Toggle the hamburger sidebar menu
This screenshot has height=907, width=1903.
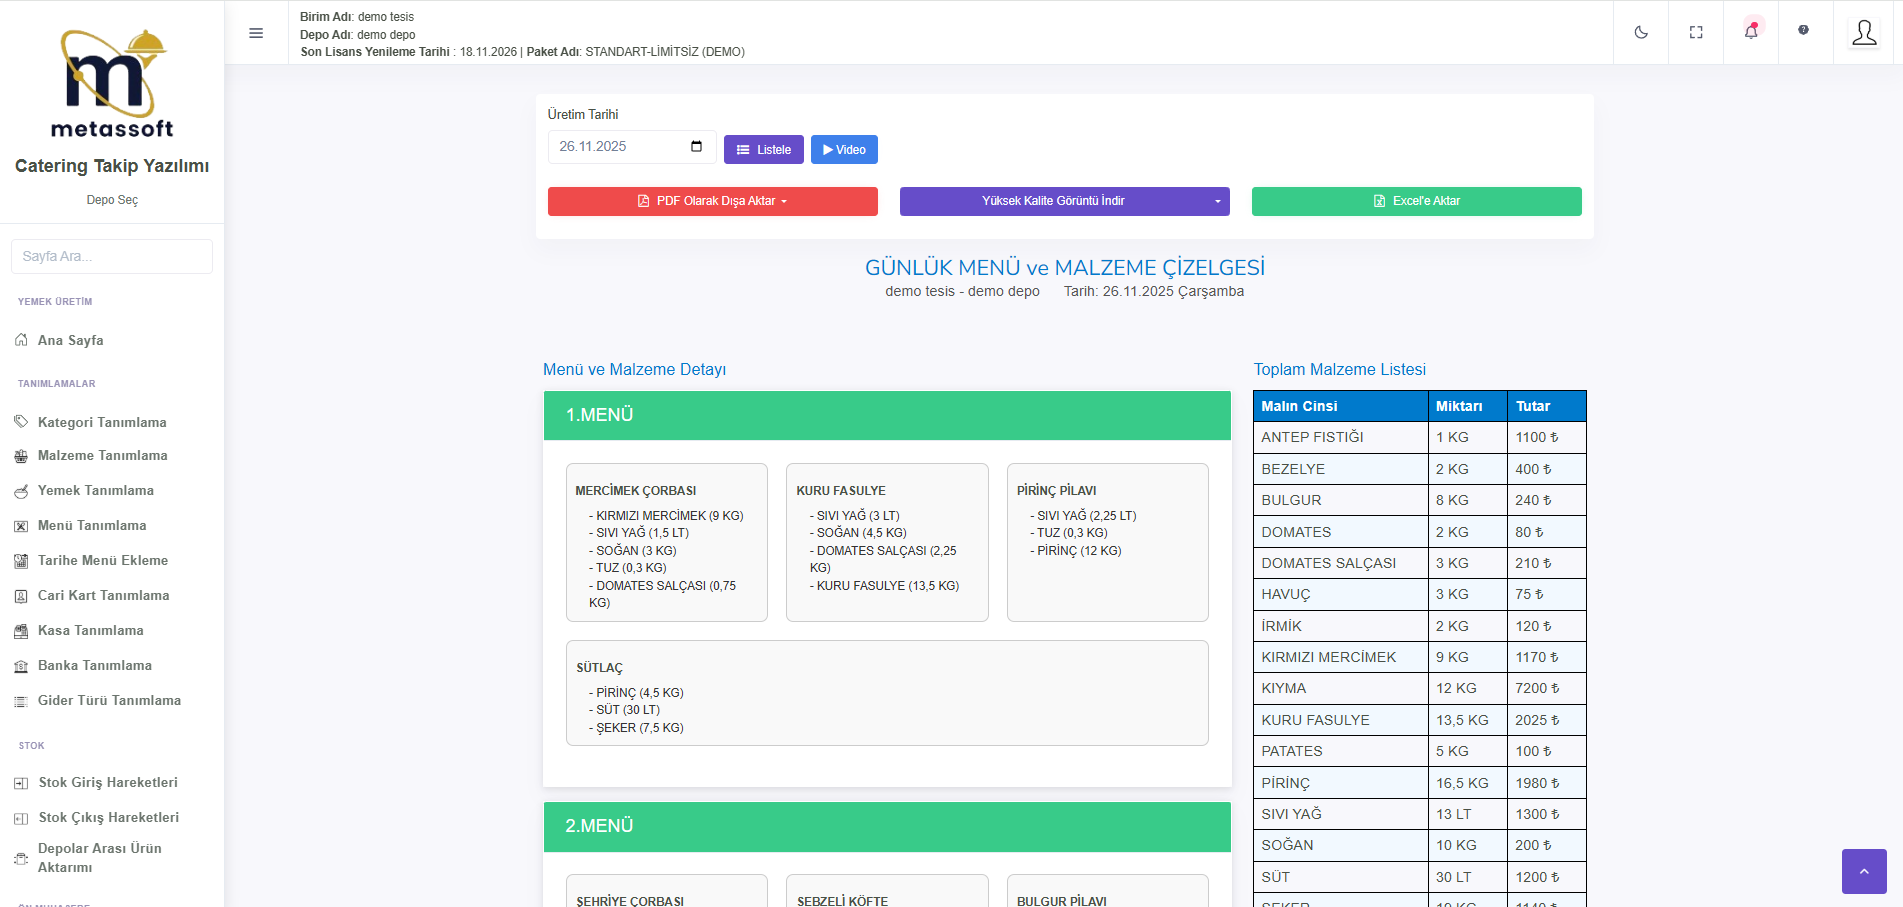pyautogui.click(x=256, y=33)
